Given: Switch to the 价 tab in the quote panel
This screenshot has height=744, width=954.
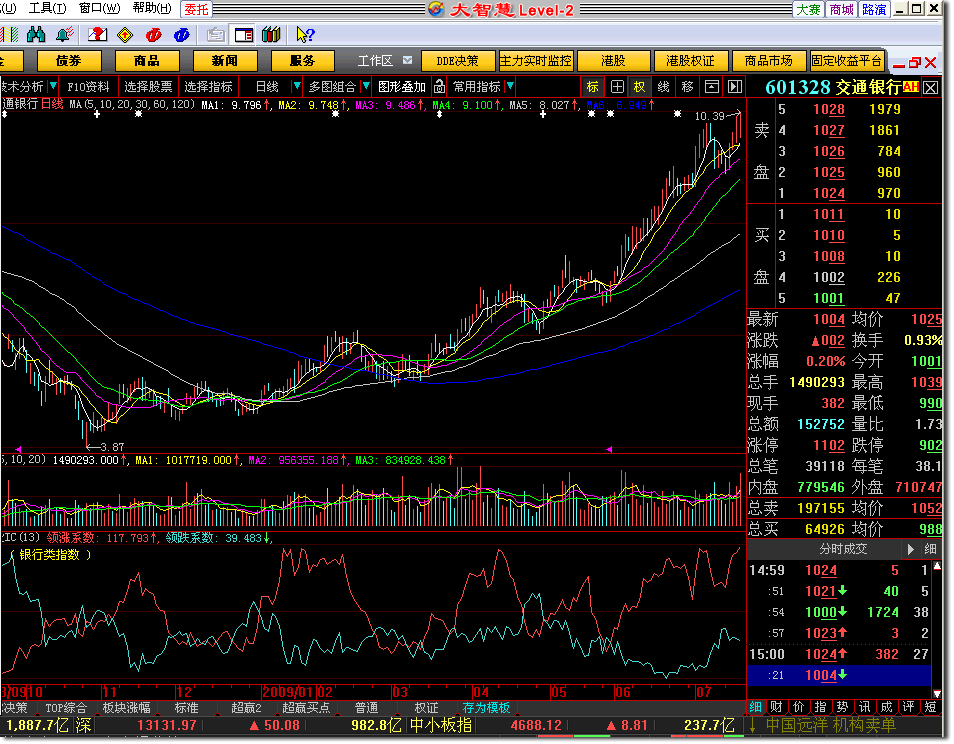Looking at the screenshot, I should click(798, 707).
